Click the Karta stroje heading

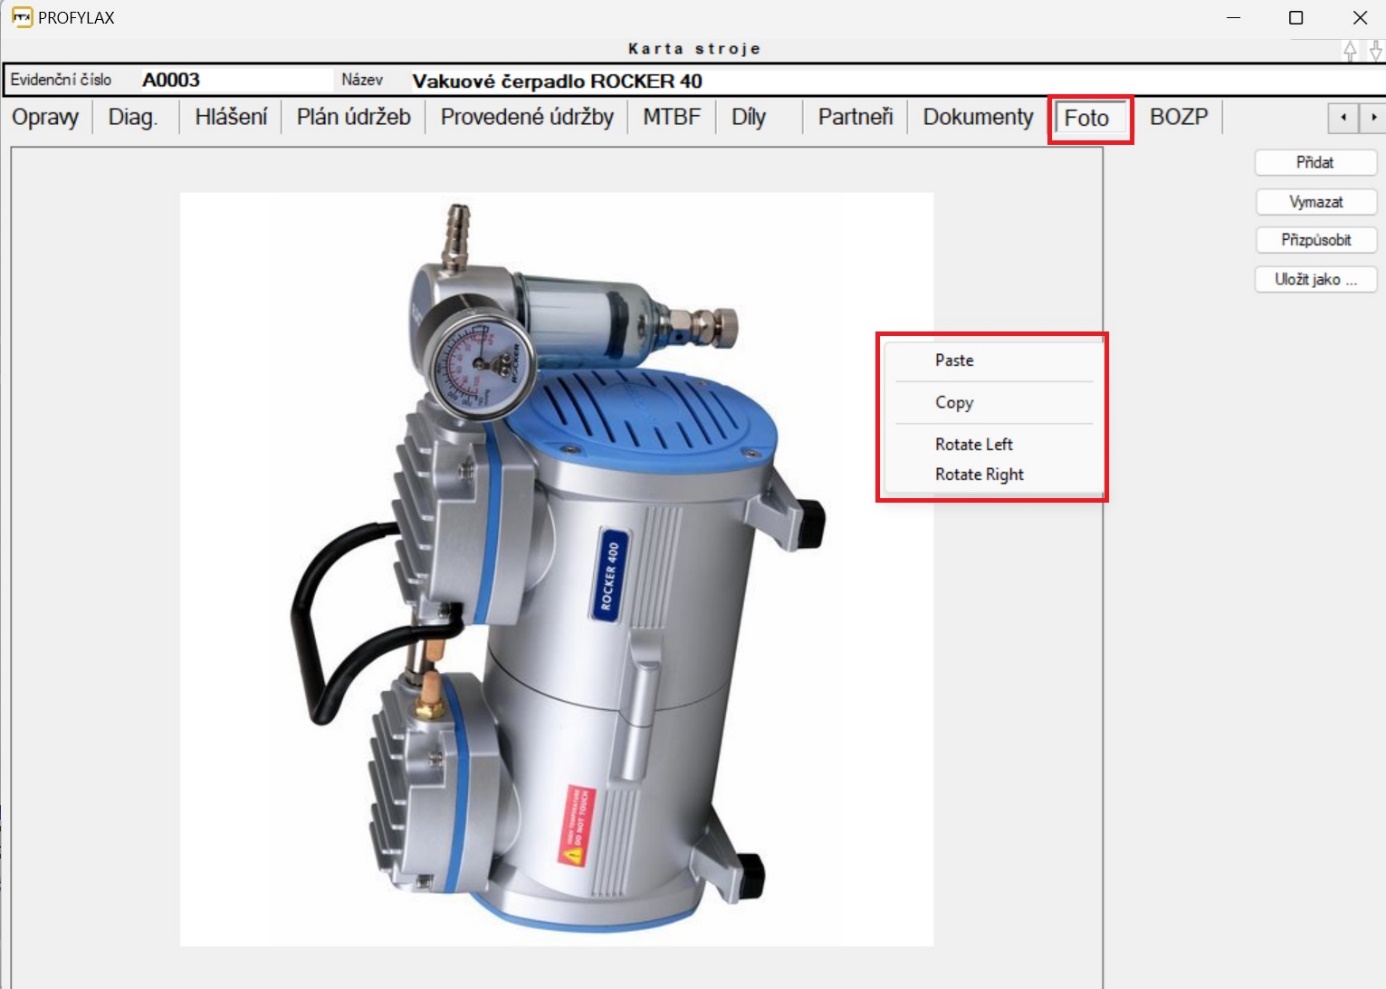(x=694, y=48)
